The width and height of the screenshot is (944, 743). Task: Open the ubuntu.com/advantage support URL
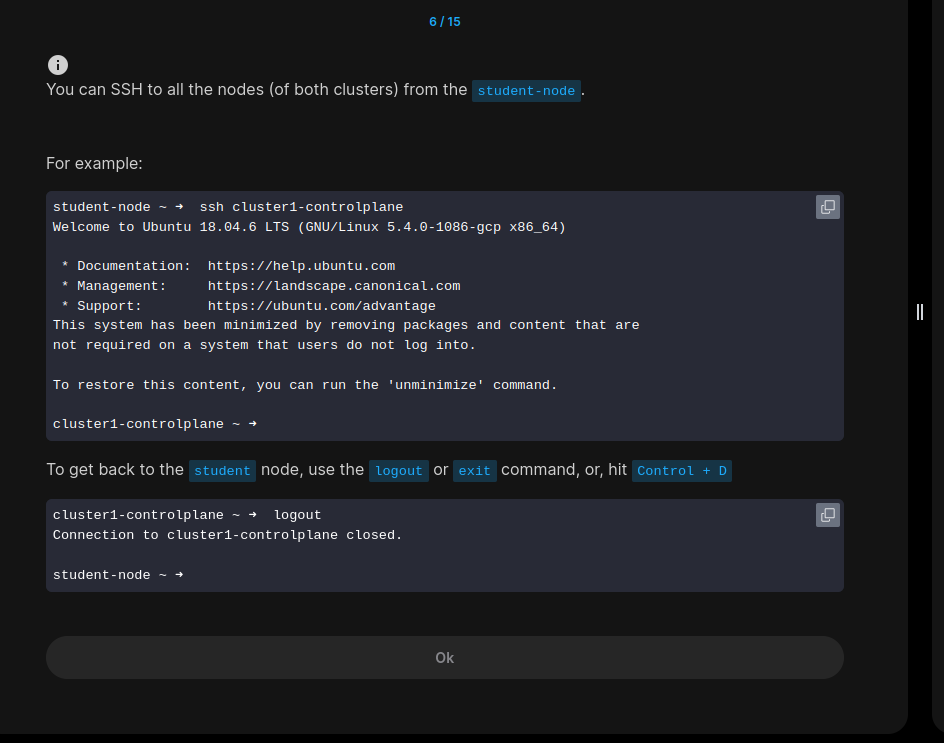point(321,306)
